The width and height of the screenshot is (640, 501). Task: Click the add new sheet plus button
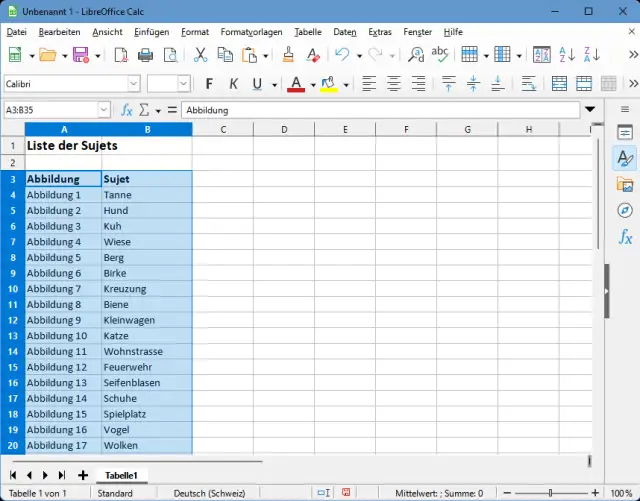pyautogui.click(x=82, y=475)
